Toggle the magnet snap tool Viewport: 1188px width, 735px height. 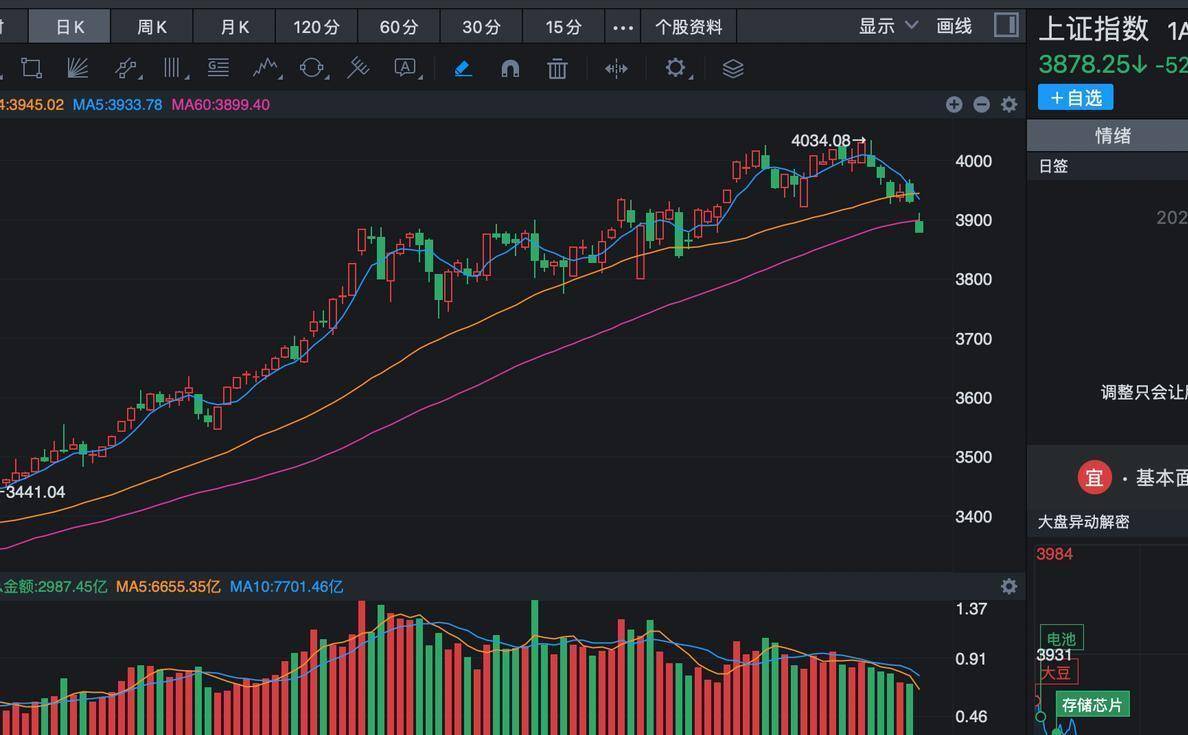click(x=510, y=68)
